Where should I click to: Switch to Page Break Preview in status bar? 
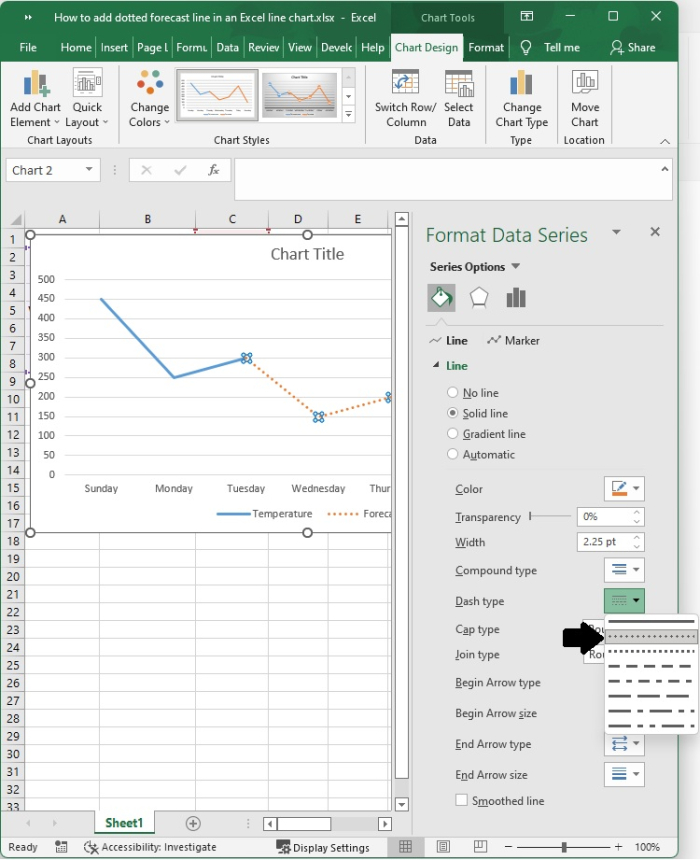(x=480, y=847)
